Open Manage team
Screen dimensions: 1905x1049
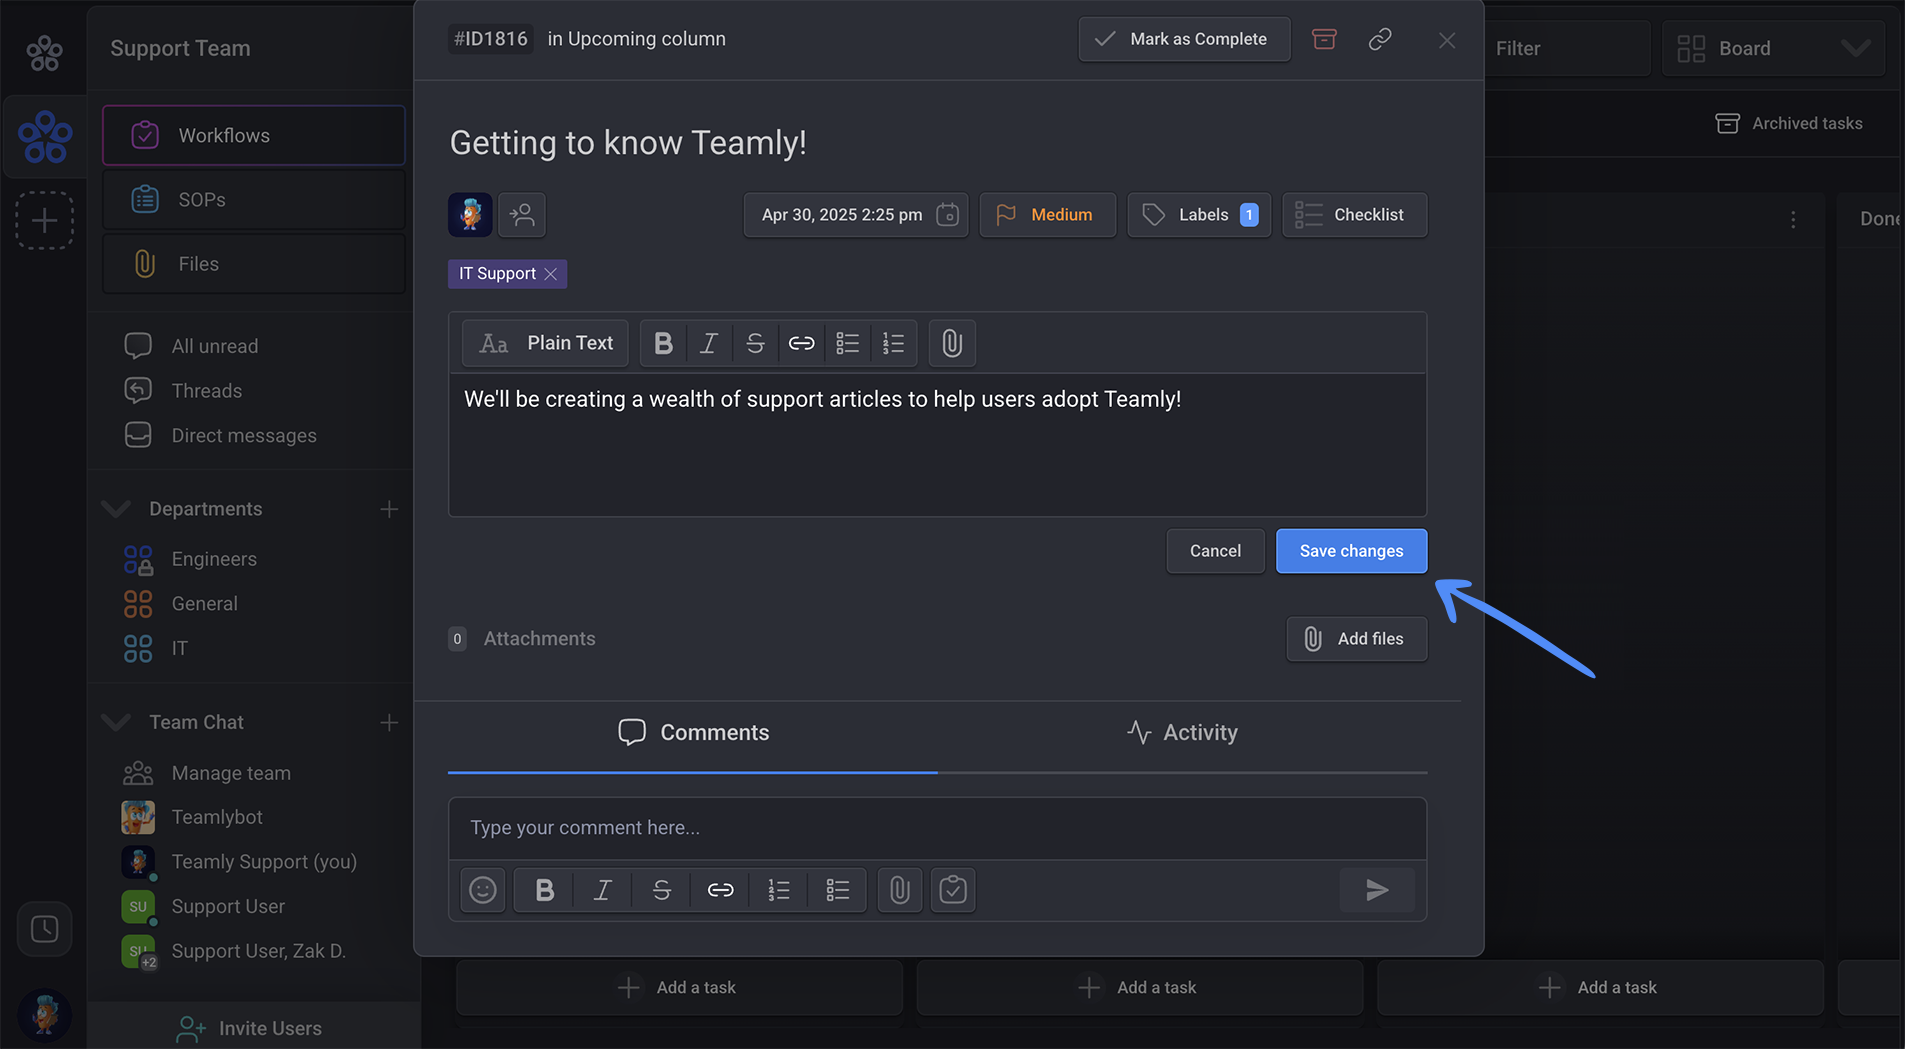pyautogui.click(x=230, y=773)
